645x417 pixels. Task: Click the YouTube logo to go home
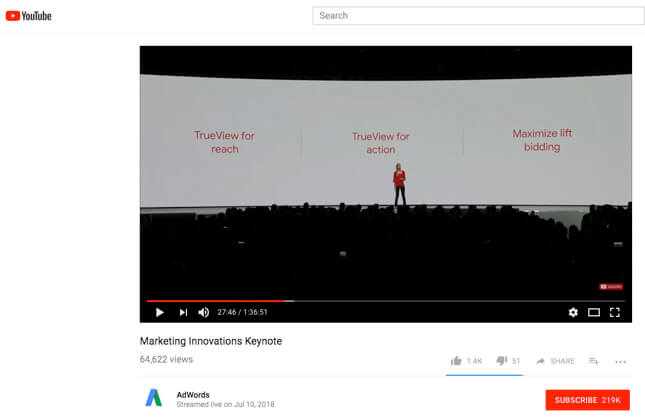coord(29,16)
